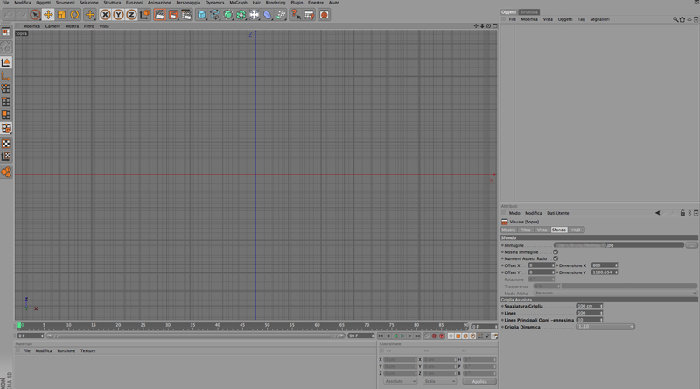Click the Applica button
The width and height of the screenshot is (700, 389).
tap(479, 381)
